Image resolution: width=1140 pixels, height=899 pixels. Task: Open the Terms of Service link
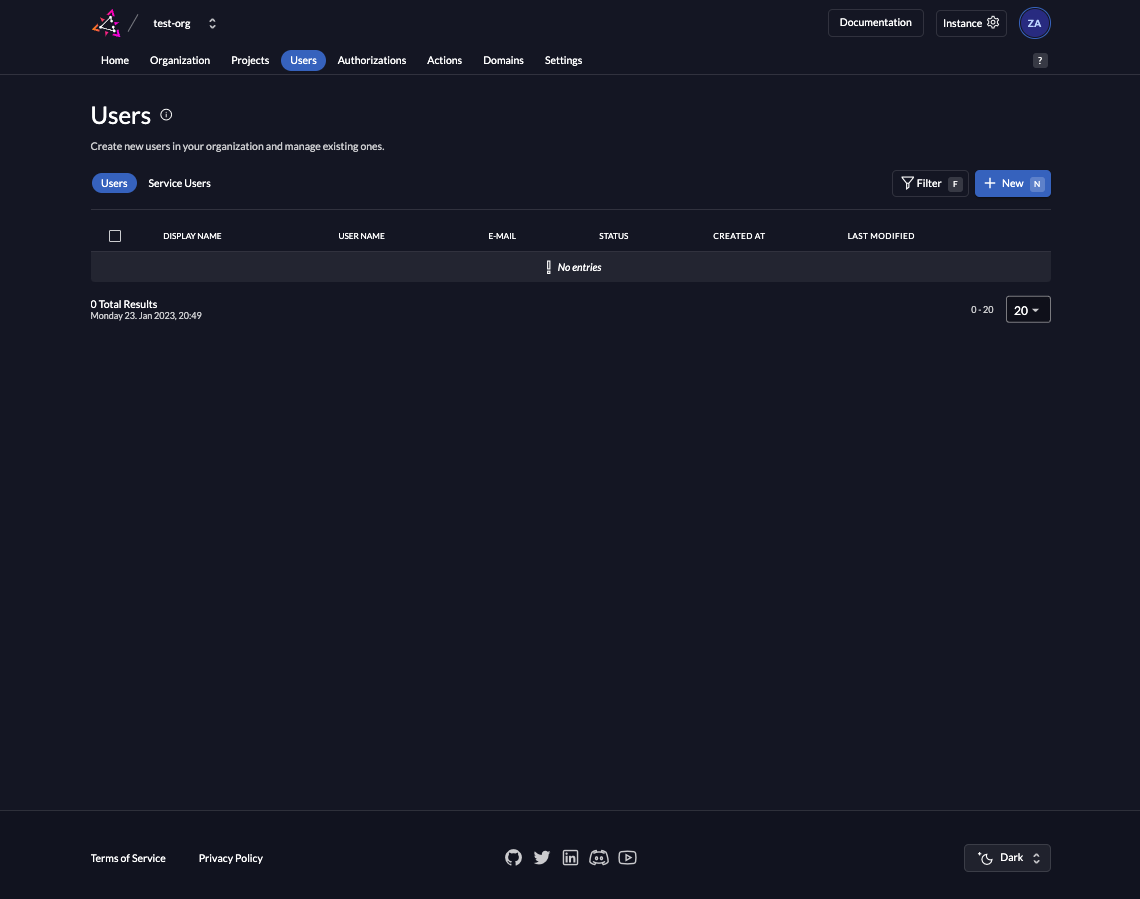pos(128,858)
